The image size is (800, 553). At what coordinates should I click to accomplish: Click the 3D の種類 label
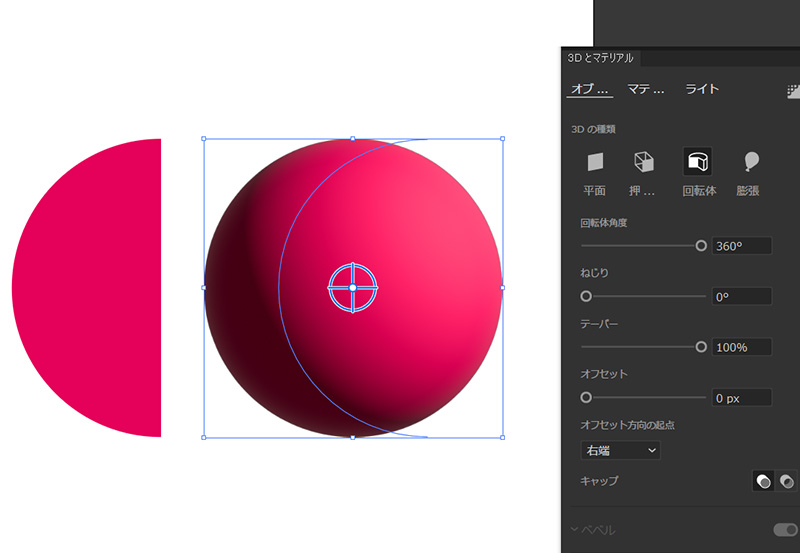[593, 130]
